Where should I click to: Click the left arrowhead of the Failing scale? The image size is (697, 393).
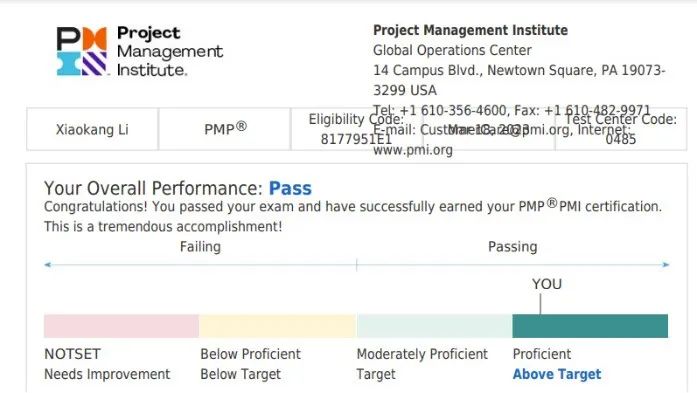(x=48, y=265)
